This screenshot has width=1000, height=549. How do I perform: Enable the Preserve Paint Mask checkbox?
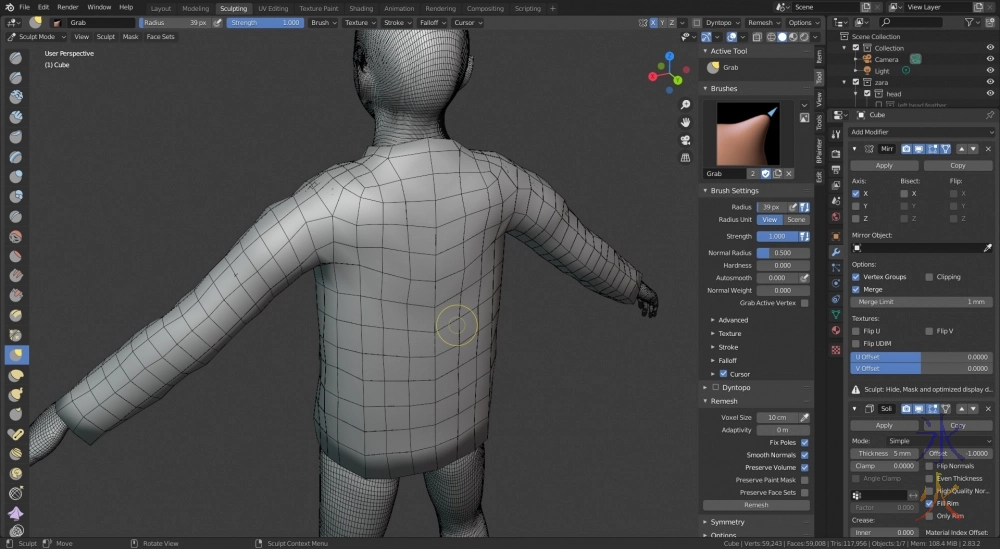coord(805,480)
